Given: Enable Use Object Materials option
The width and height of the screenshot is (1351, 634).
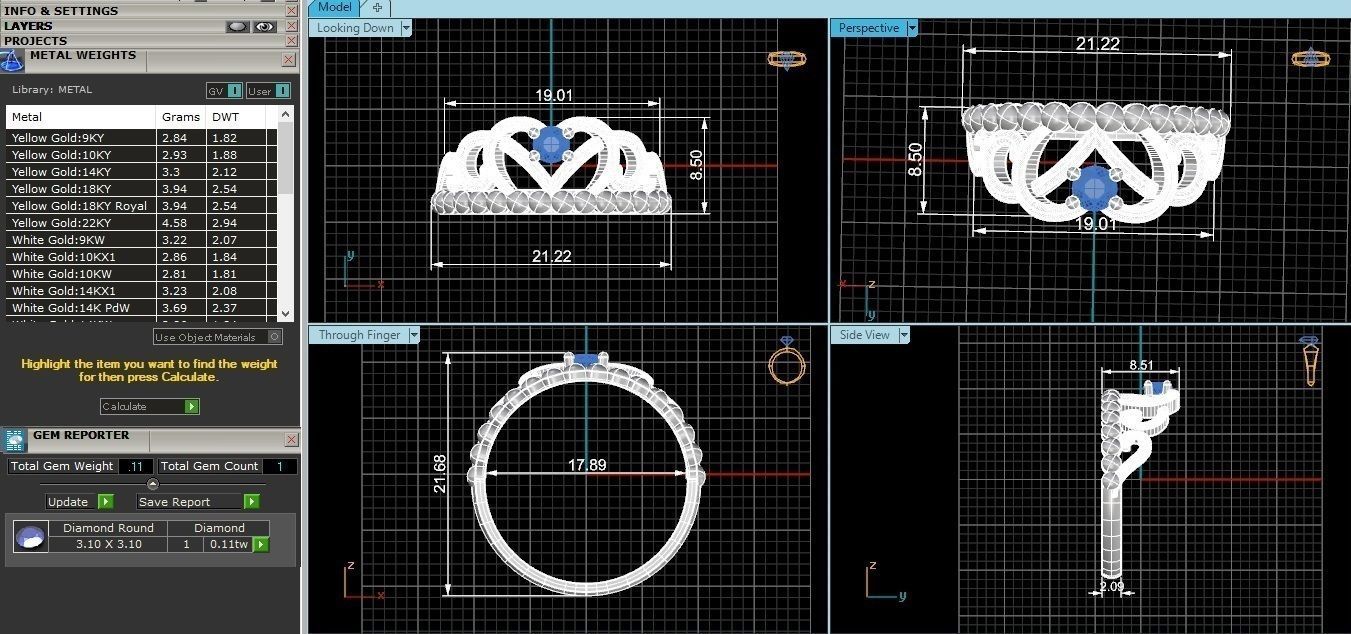Looking at the screenshot, I should click(x=218, y=337).
